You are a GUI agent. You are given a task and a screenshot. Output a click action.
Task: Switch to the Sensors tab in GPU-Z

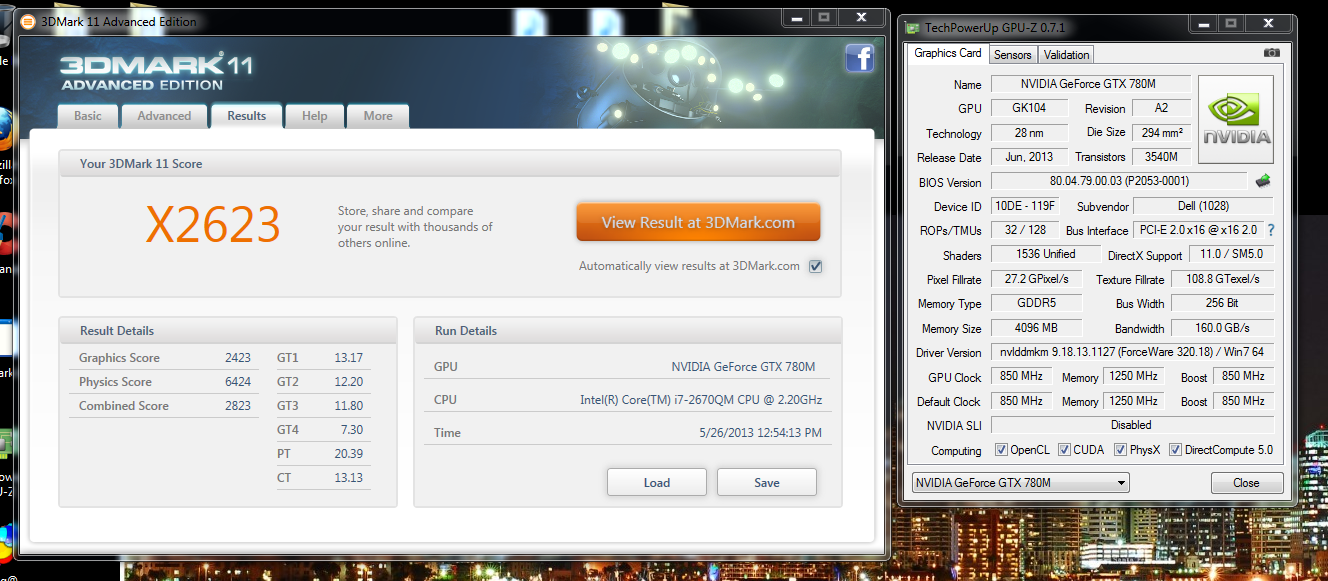tap(1013, 55)
